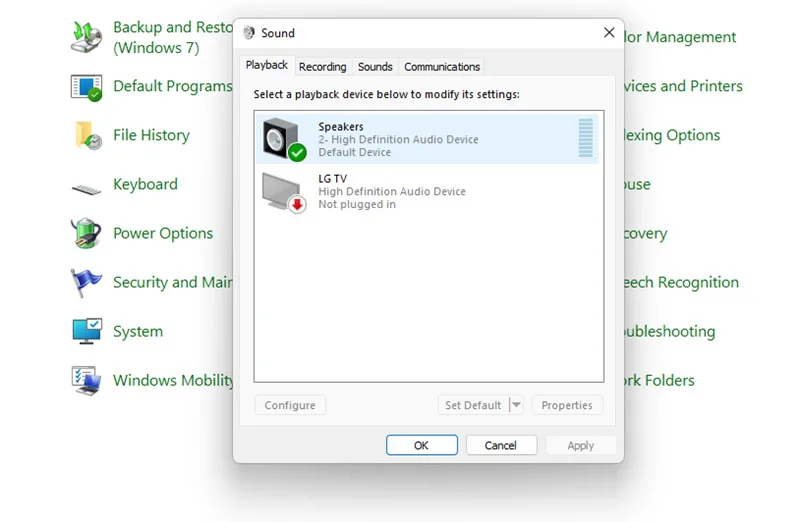
Task: Click the Backup and Restore icon
Action: coord(86,37)
